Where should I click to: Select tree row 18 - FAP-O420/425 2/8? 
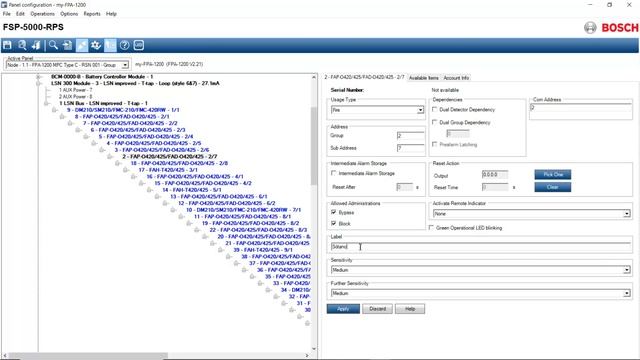[x=179, y=163]
